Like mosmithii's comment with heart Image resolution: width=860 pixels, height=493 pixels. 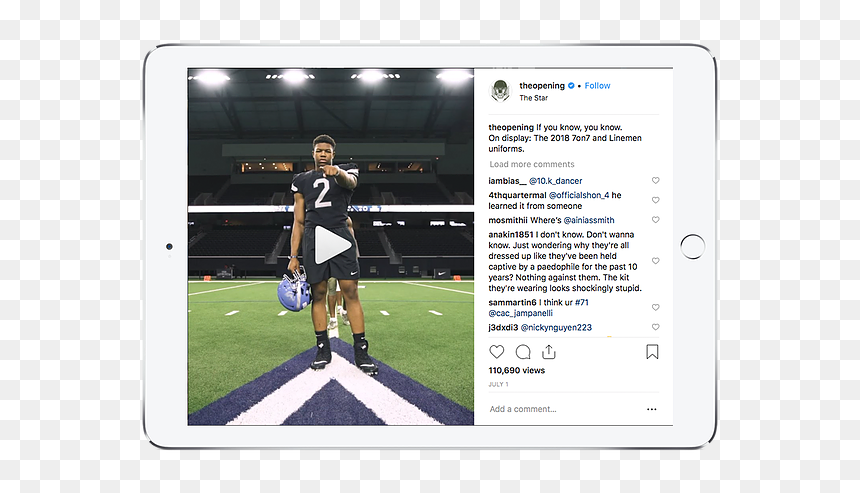click(x=655, y=219)
